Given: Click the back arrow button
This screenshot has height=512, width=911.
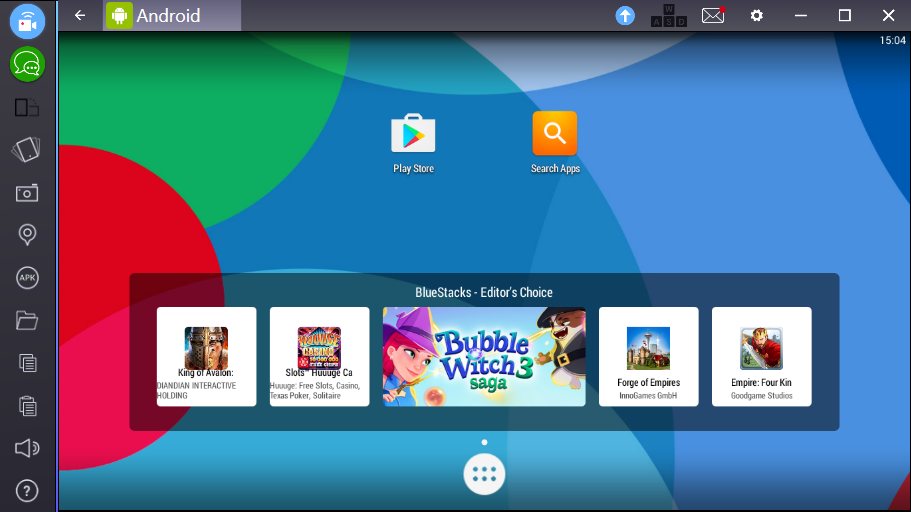Looking at the screenshot, I should pos(80,15).
